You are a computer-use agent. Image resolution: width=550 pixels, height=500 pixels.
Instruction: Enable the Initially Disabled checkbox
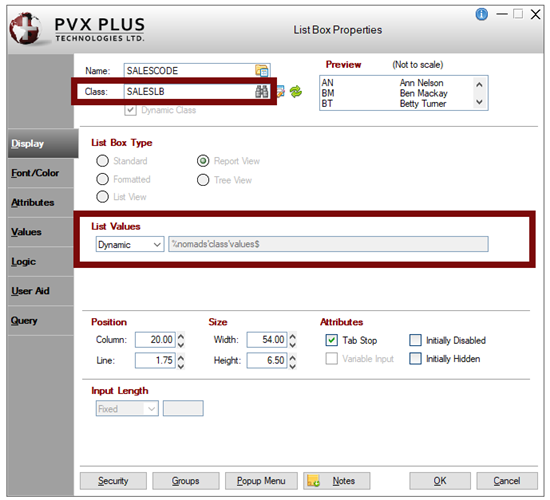click(415, 340)
